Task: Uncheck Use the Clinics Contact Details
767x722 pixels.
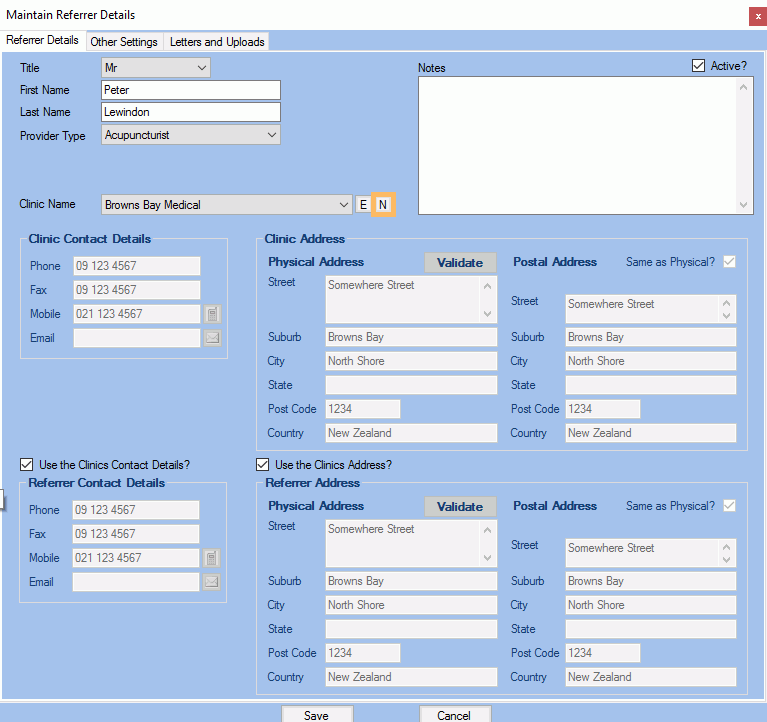Action: pos(26,465)
